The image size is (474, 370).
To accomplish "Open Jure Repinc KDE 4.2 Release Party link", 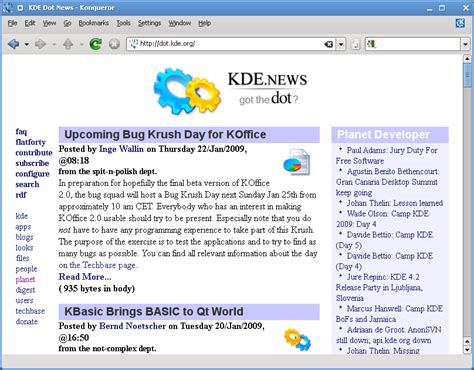I will tap(379, 287).
